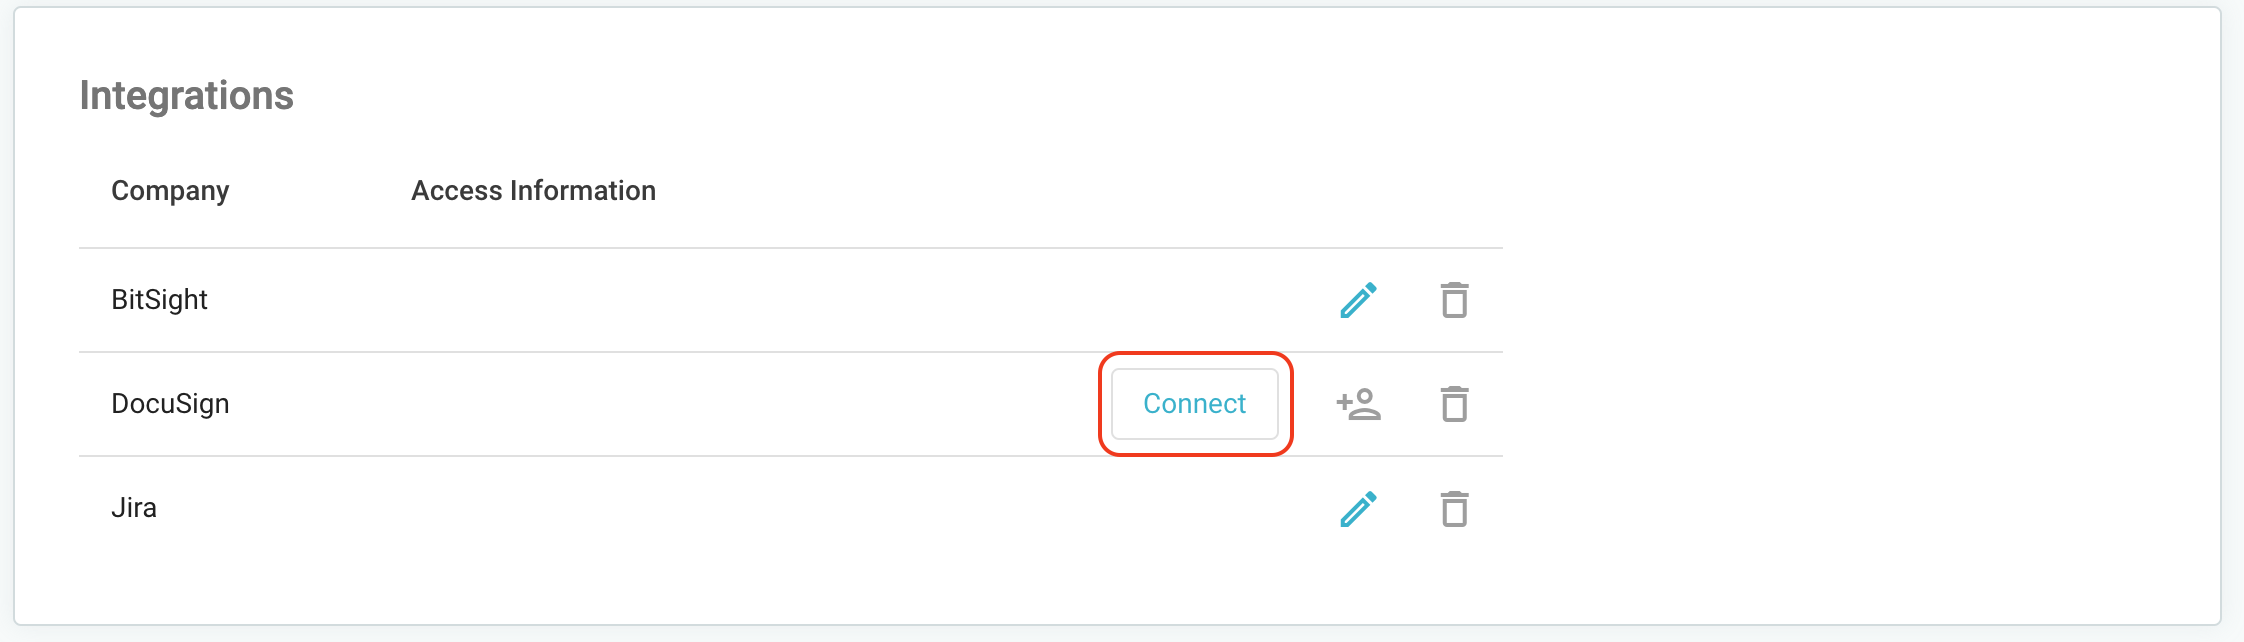Click the BitSight row label

[x=159, y=299]
